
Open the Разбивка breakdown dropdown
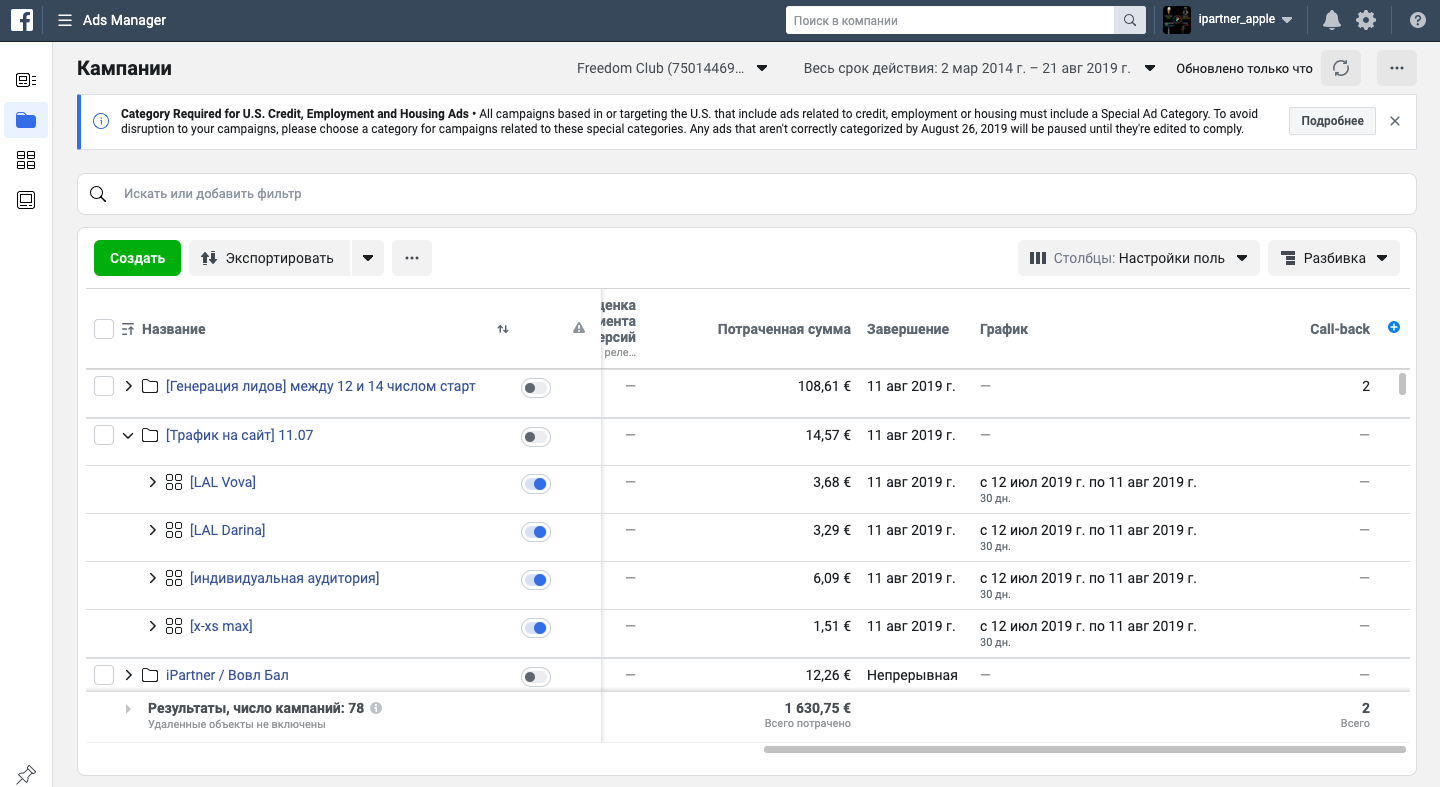pyautogui.click(x=1334, y=258)
